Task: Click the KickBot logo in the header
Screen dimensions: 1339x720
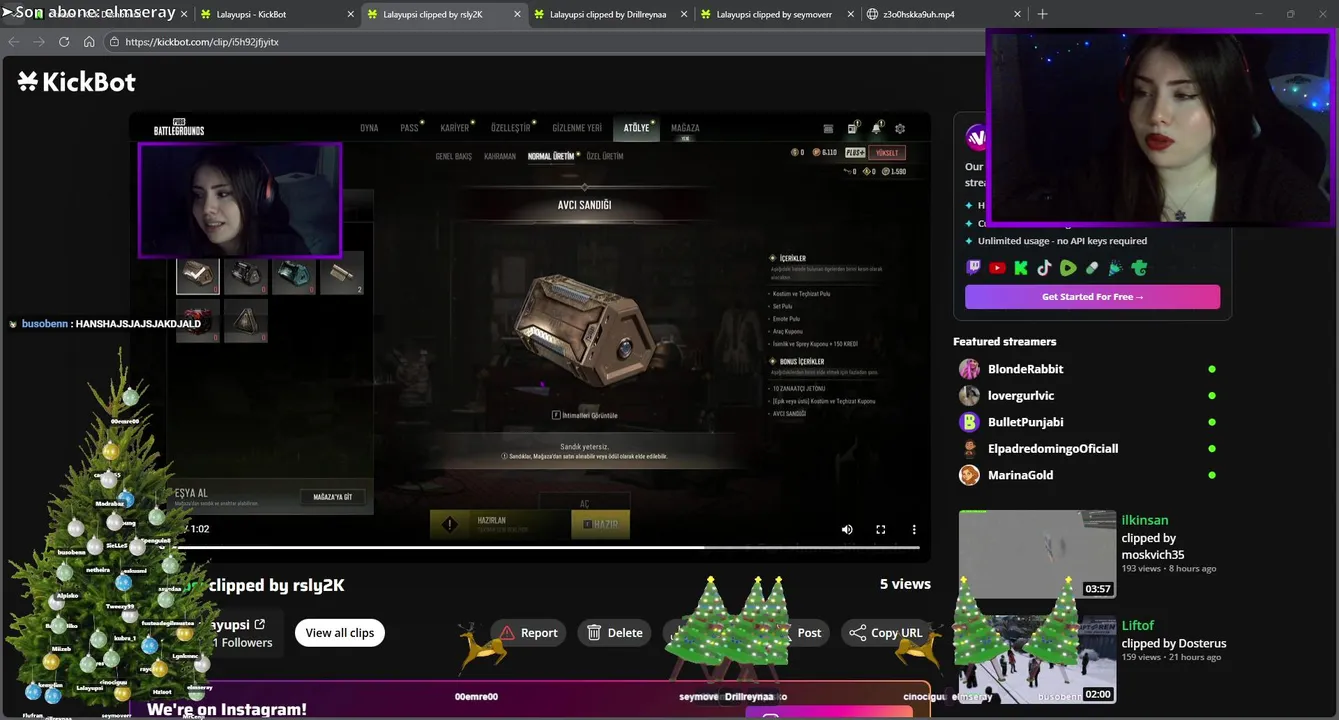Action: tap(76, 82)
